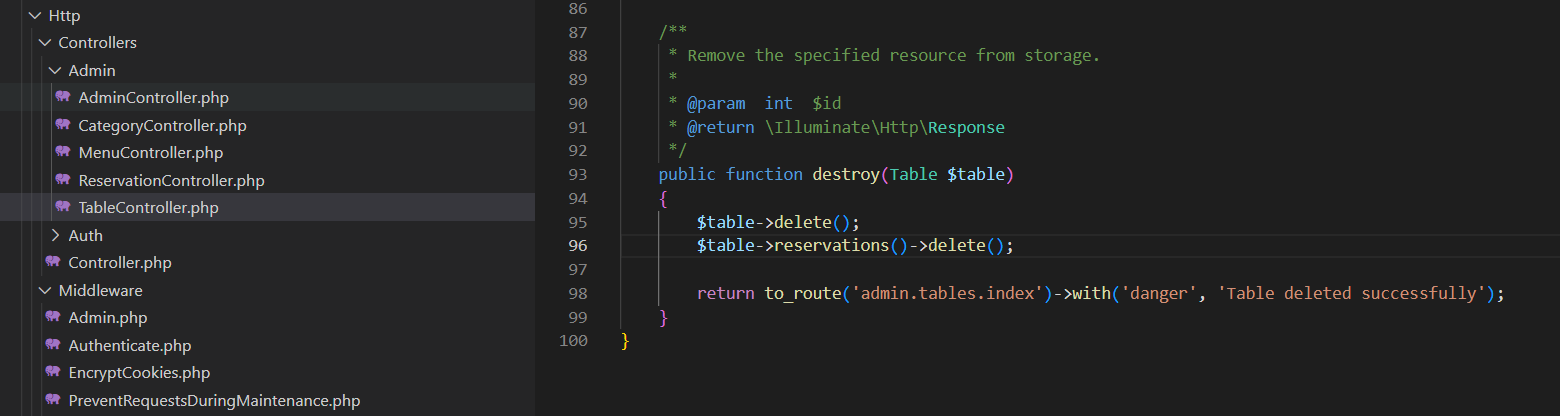Collapse the Middleware folder chevron

coord(45,291)
